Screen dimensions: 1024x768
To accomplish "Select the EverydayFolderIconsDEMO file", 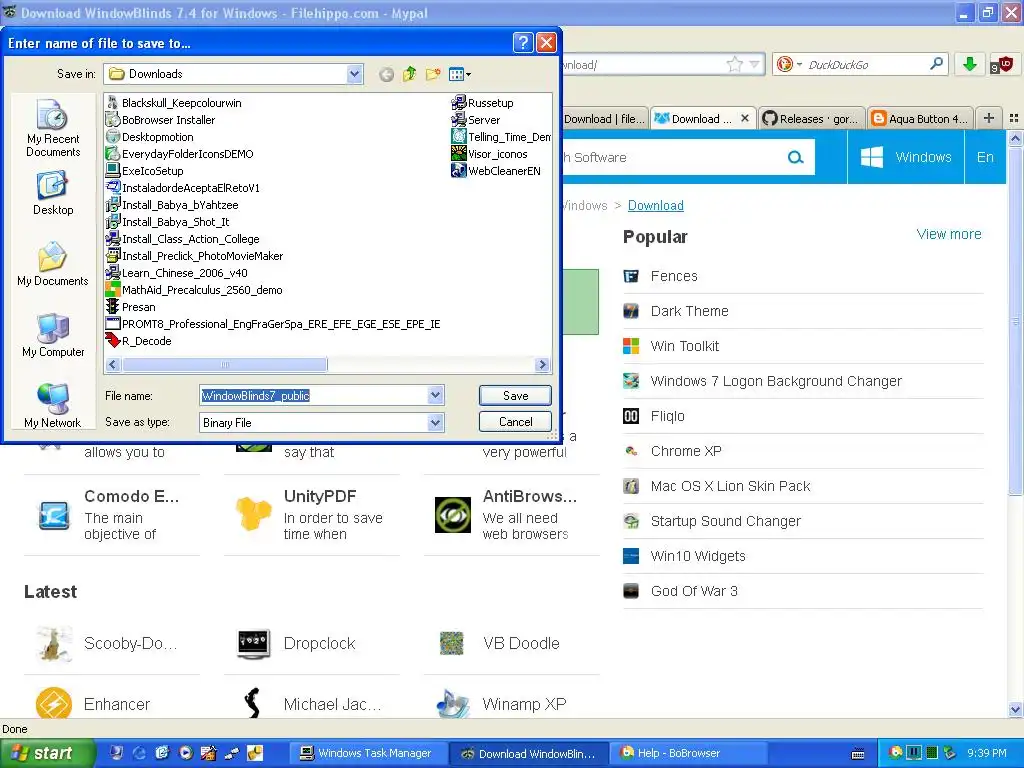I will click(x=180, y=154).
